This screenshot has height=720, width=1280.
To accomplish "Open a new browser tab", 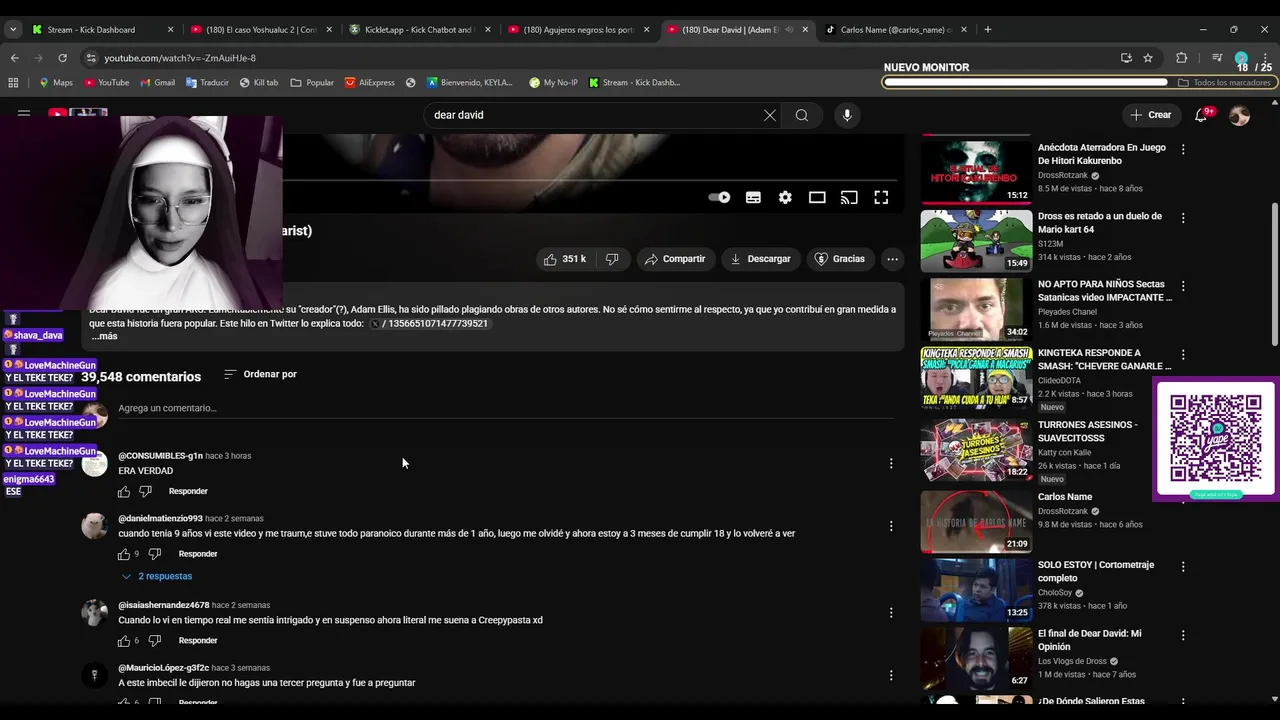I will 988,30.
